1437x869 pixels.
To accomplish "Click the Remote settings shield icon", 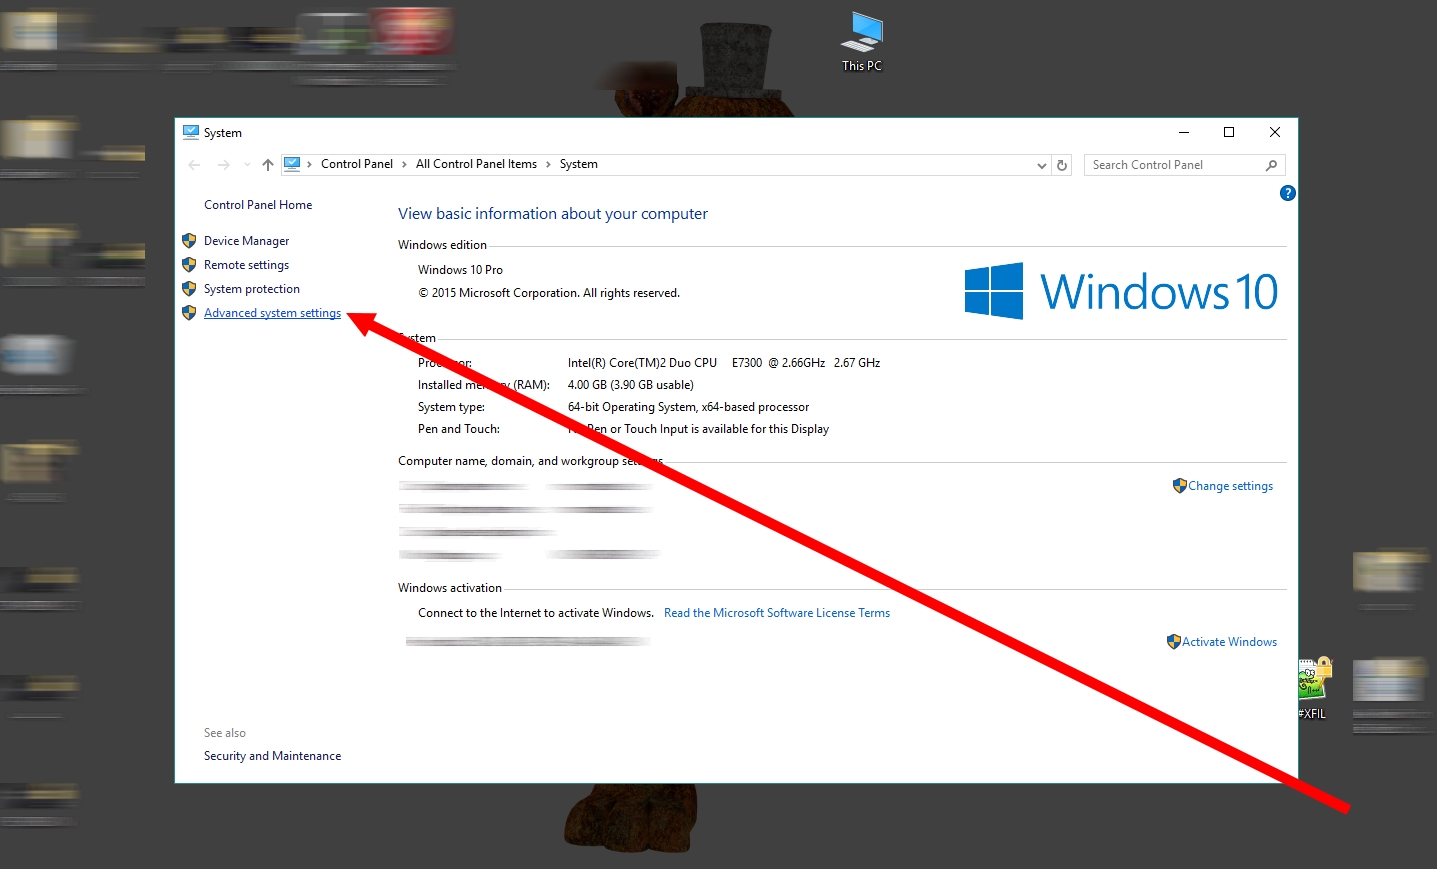I will (189, 264).
